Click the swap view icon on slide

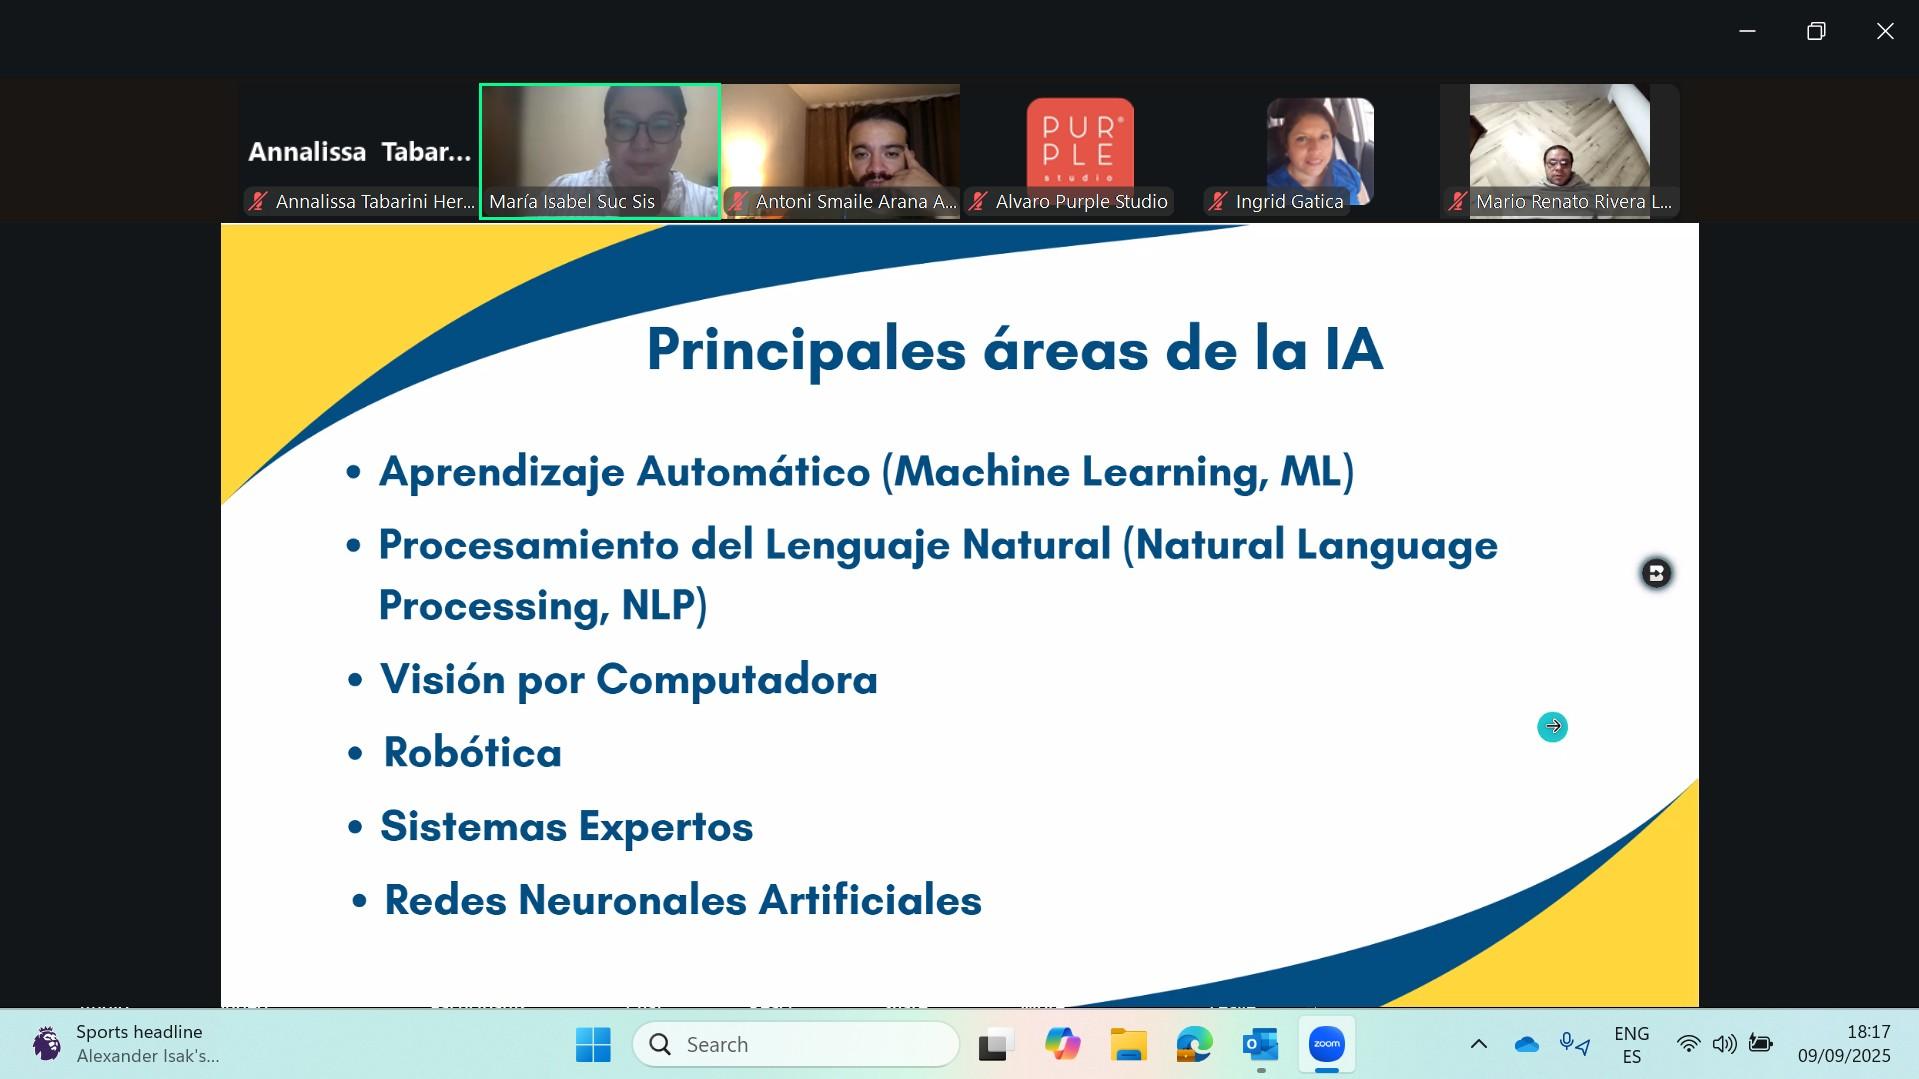(1656, 573)
